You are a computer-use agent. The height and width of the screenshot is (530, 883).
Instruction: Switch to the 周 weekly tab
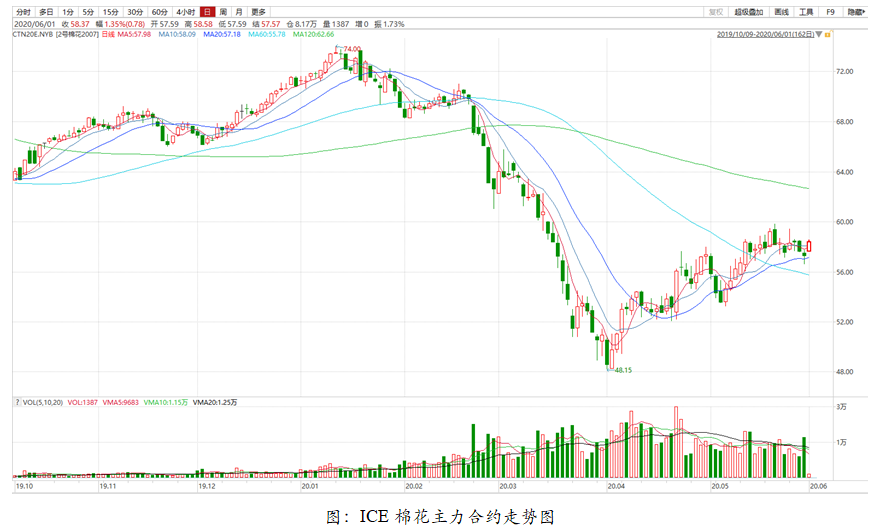[x=224, y=12]
